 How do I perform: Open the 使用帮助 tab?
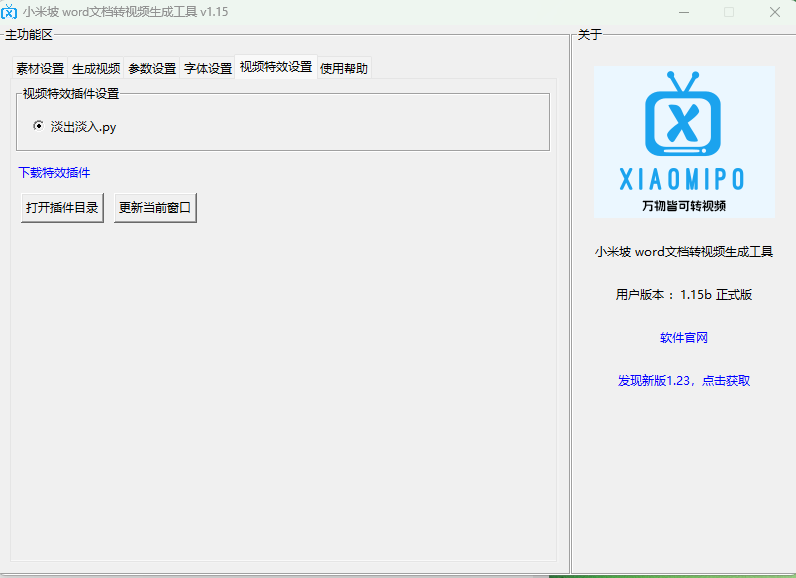pos(344,69)
